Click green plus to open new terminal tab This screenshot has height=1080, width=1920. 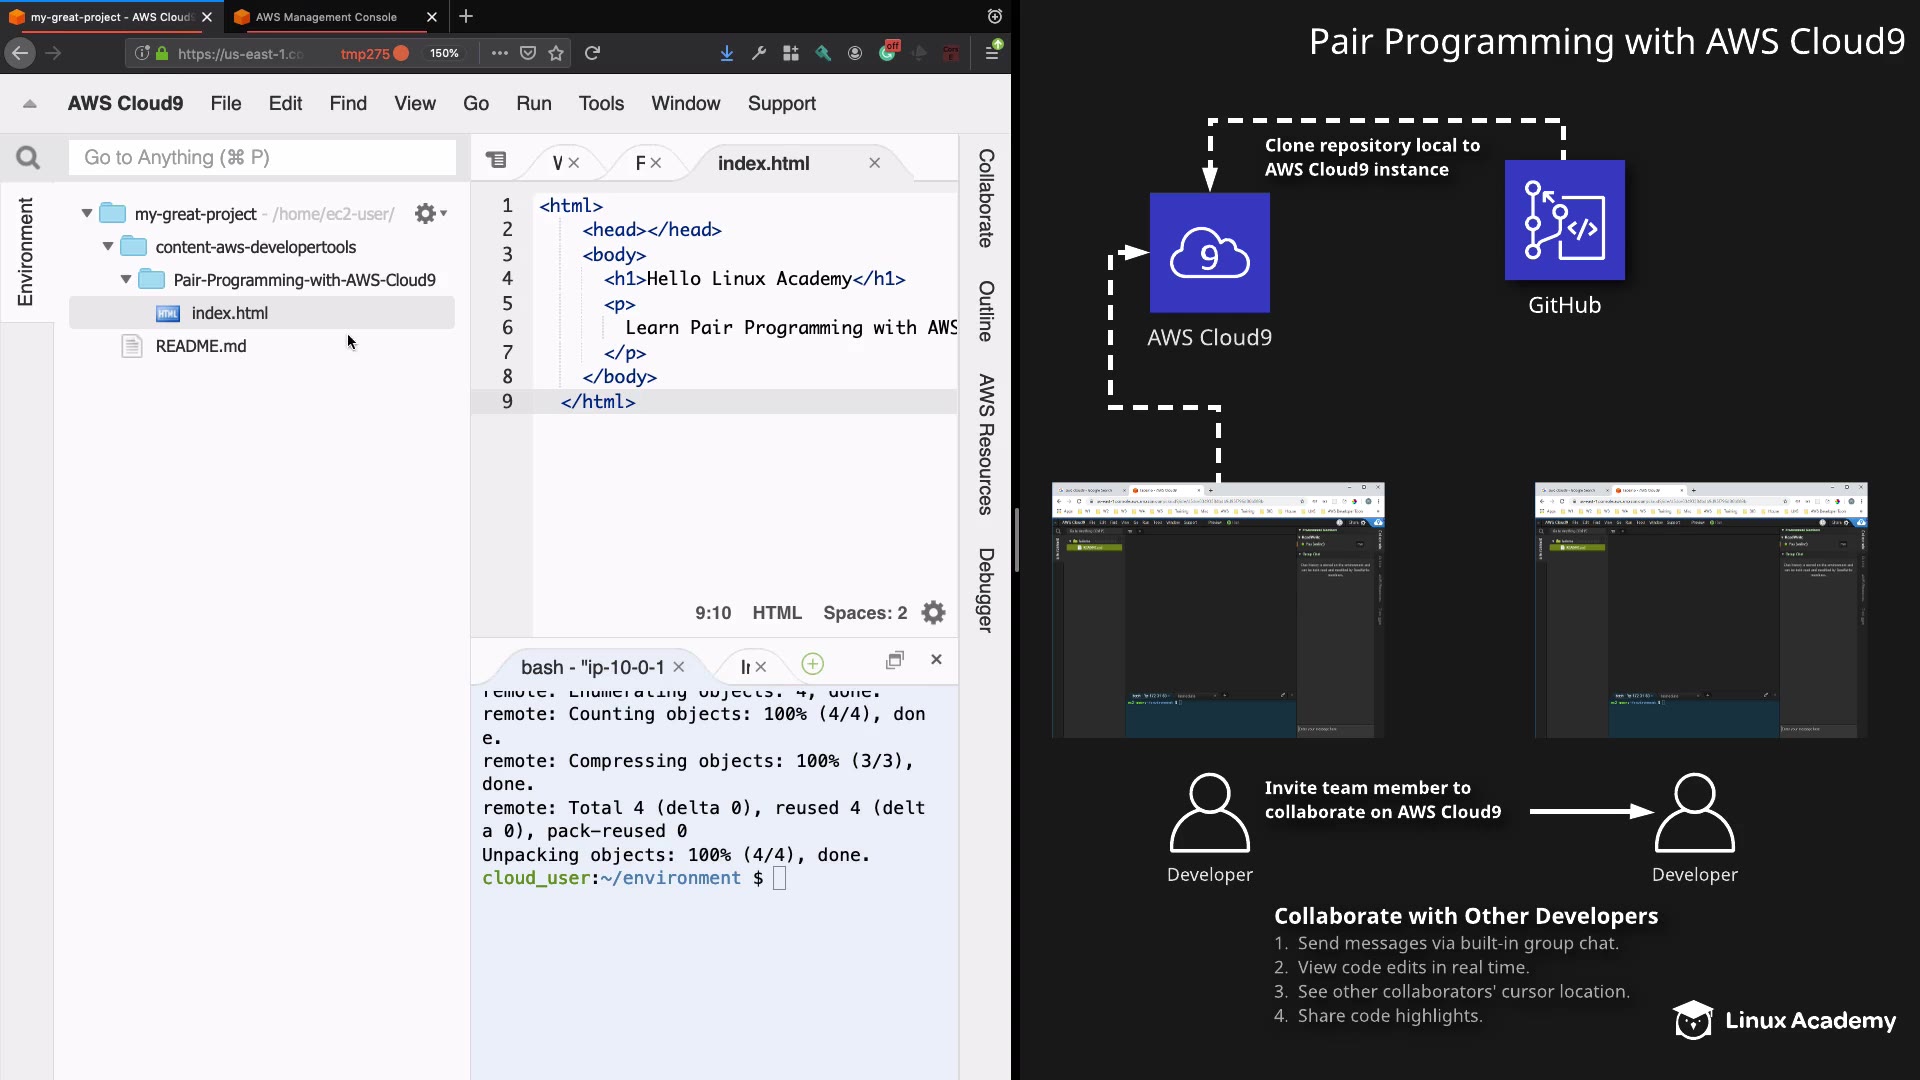(813, 664)
